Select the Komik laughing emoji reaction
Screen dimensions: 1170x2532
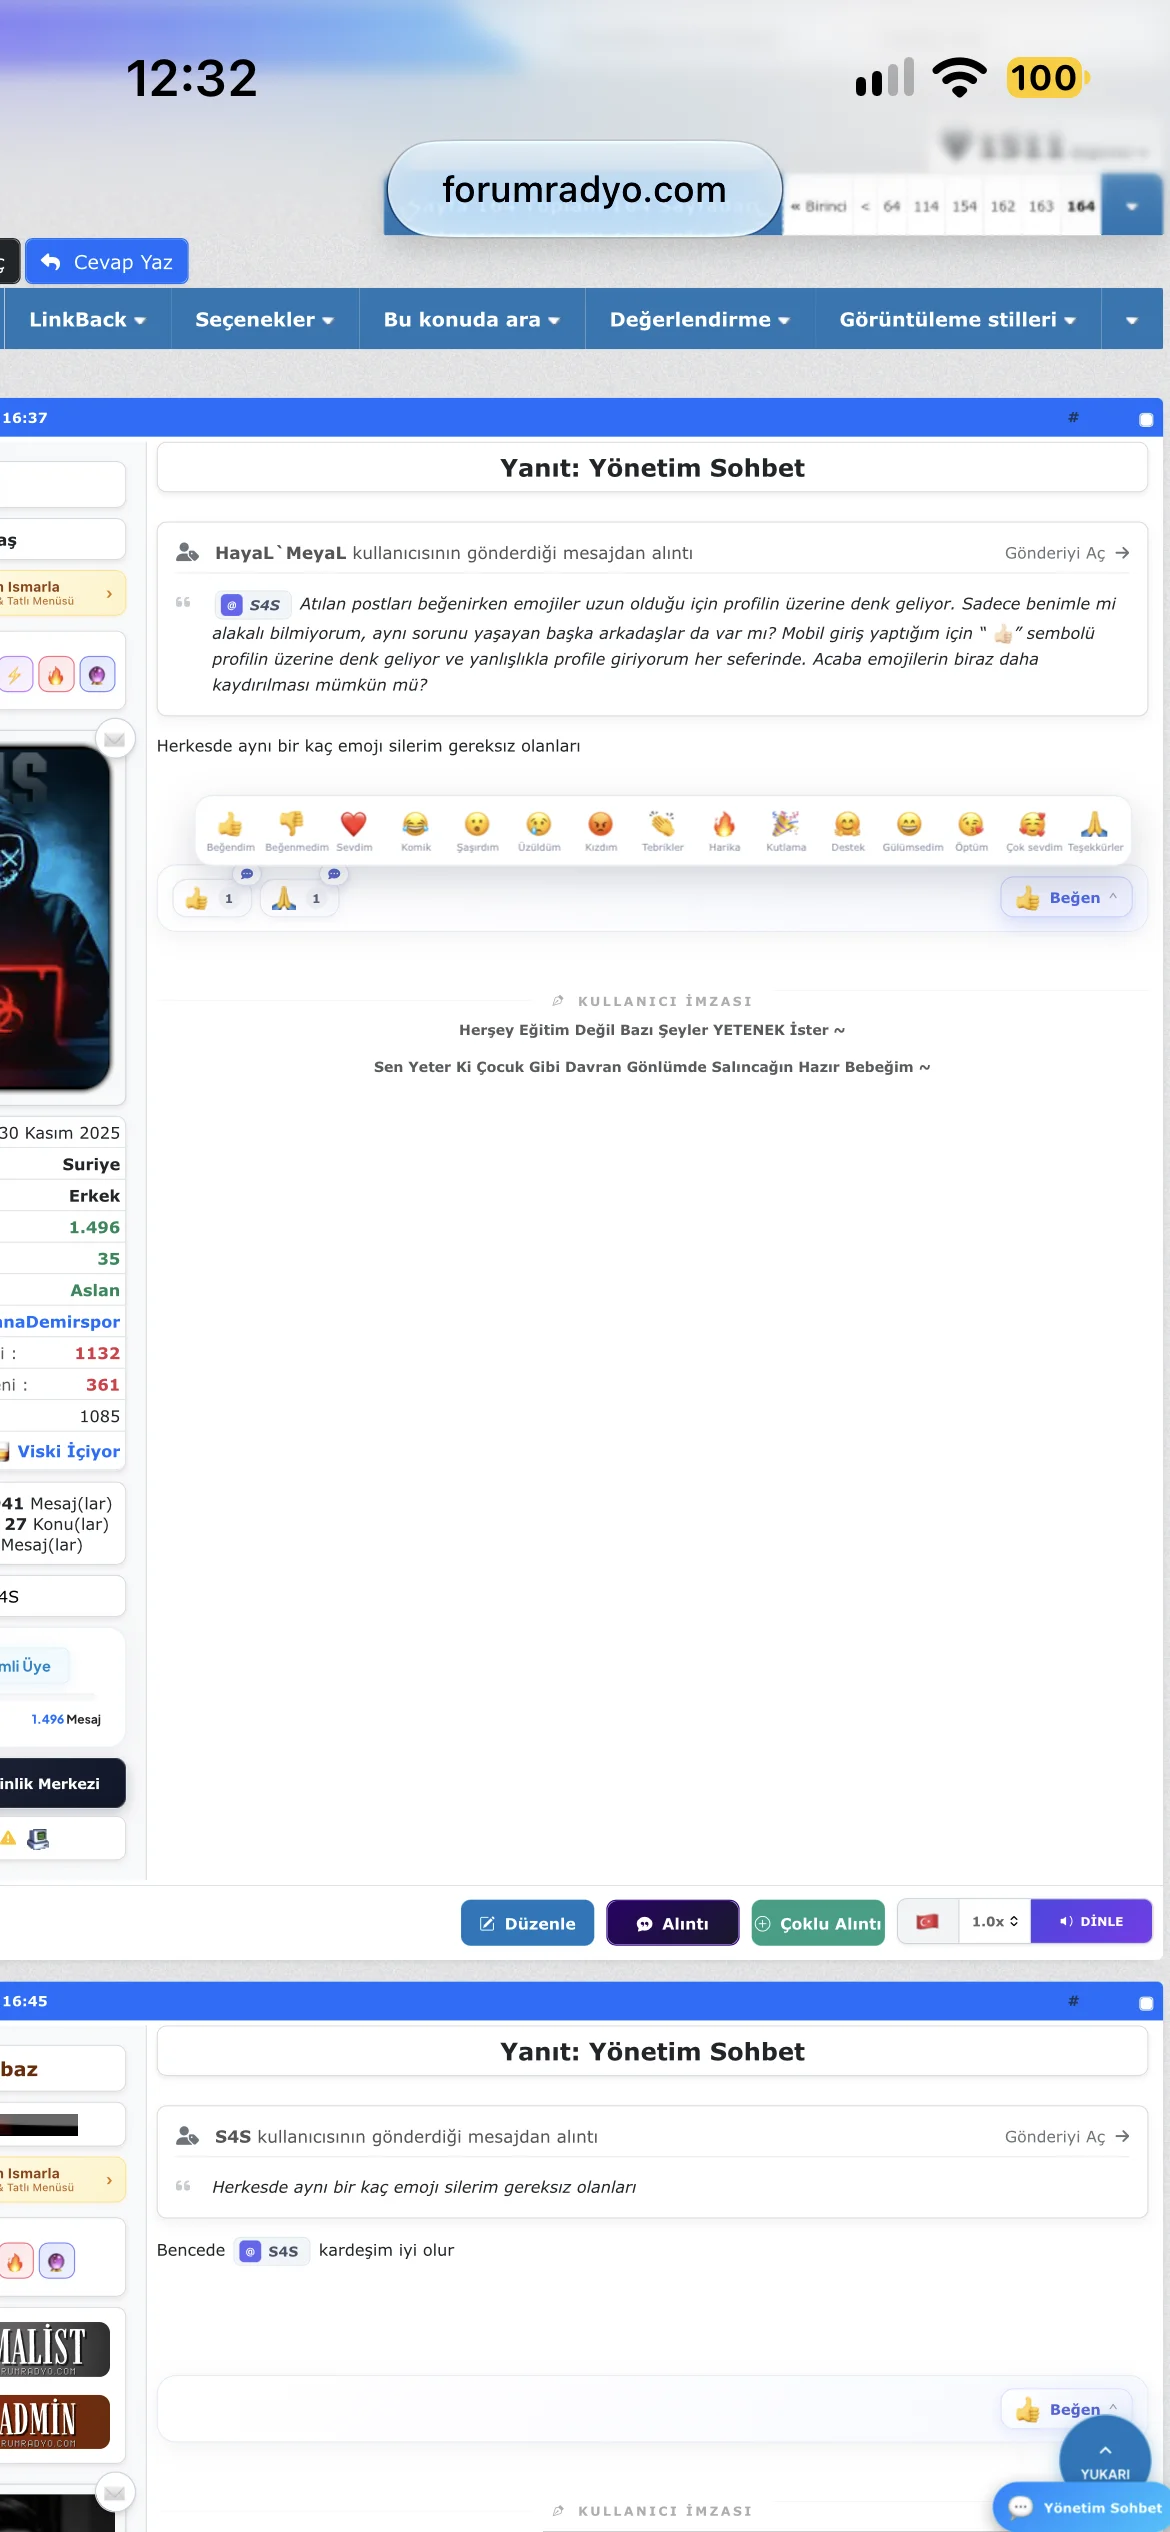[x=416, y=830]
